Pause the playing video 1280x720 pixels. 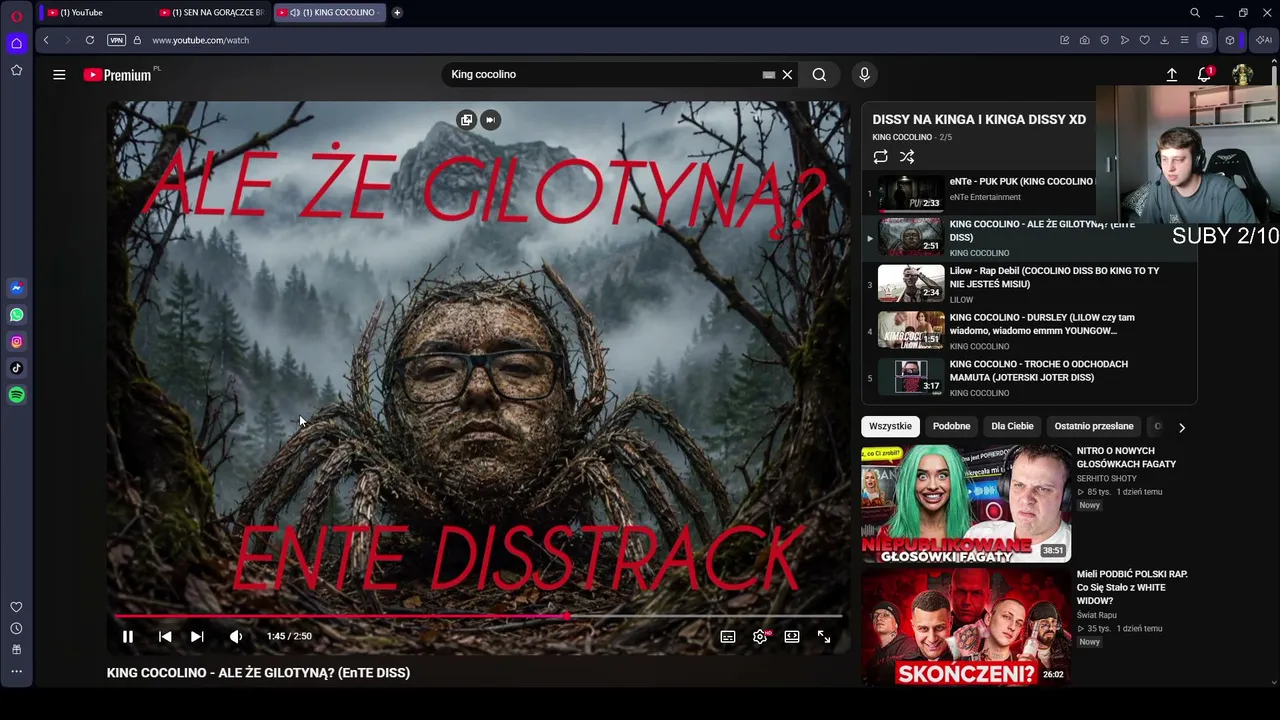coord(128,636)
